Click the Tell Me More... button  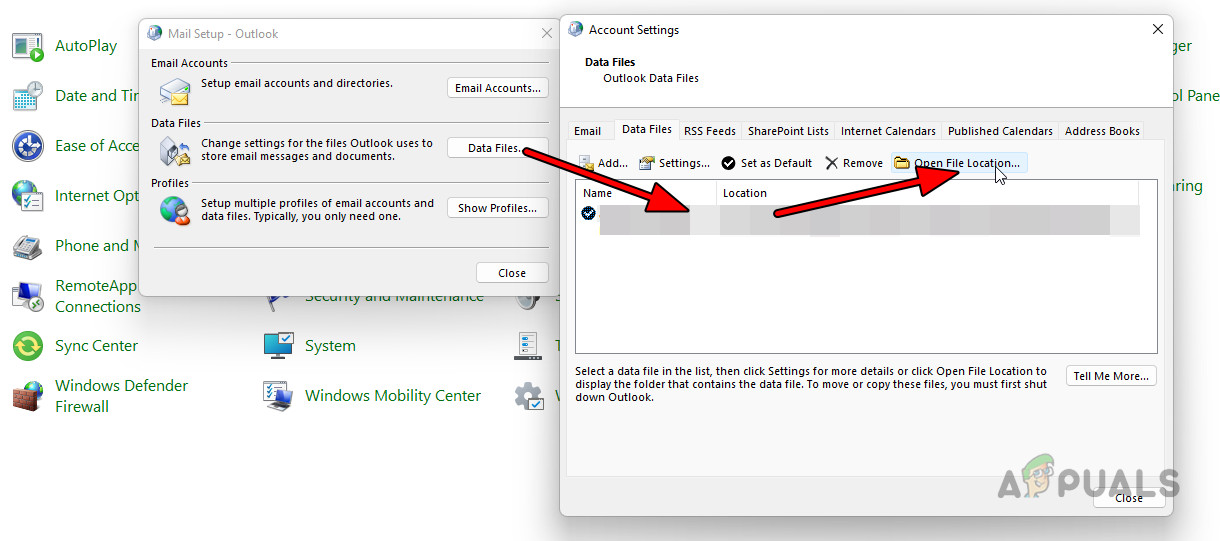tap(1111, 376)
